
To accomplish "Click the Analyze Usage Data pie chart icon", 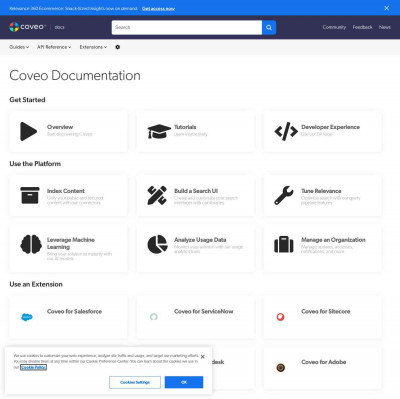I will click(x=157, y=244).
